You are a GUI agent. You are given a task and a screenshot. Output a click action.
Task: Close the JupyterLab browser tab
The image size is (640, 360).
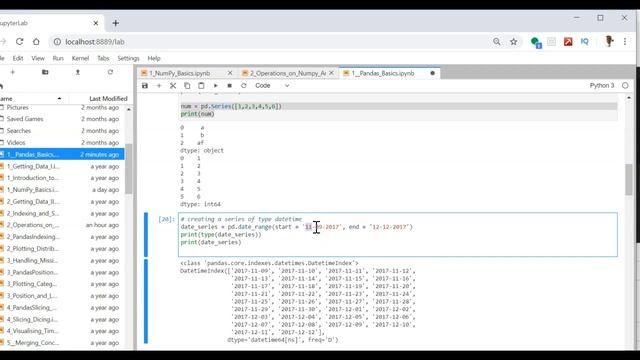coord(96,23)
